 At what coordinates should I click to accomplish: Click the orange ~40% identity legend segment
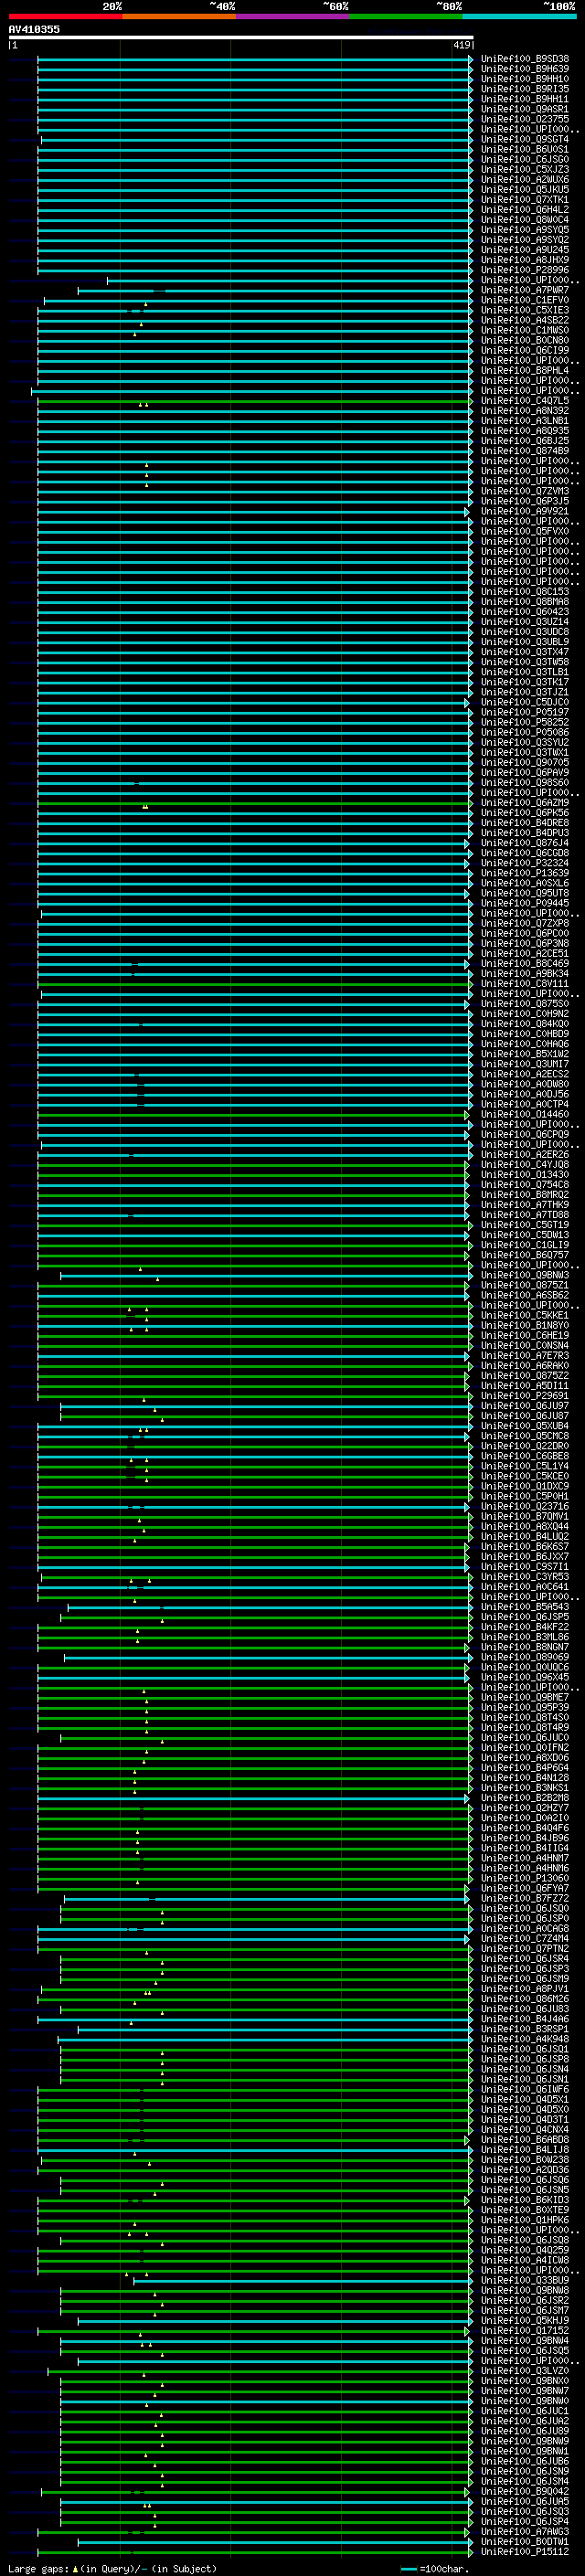click(x=179, y=17)
